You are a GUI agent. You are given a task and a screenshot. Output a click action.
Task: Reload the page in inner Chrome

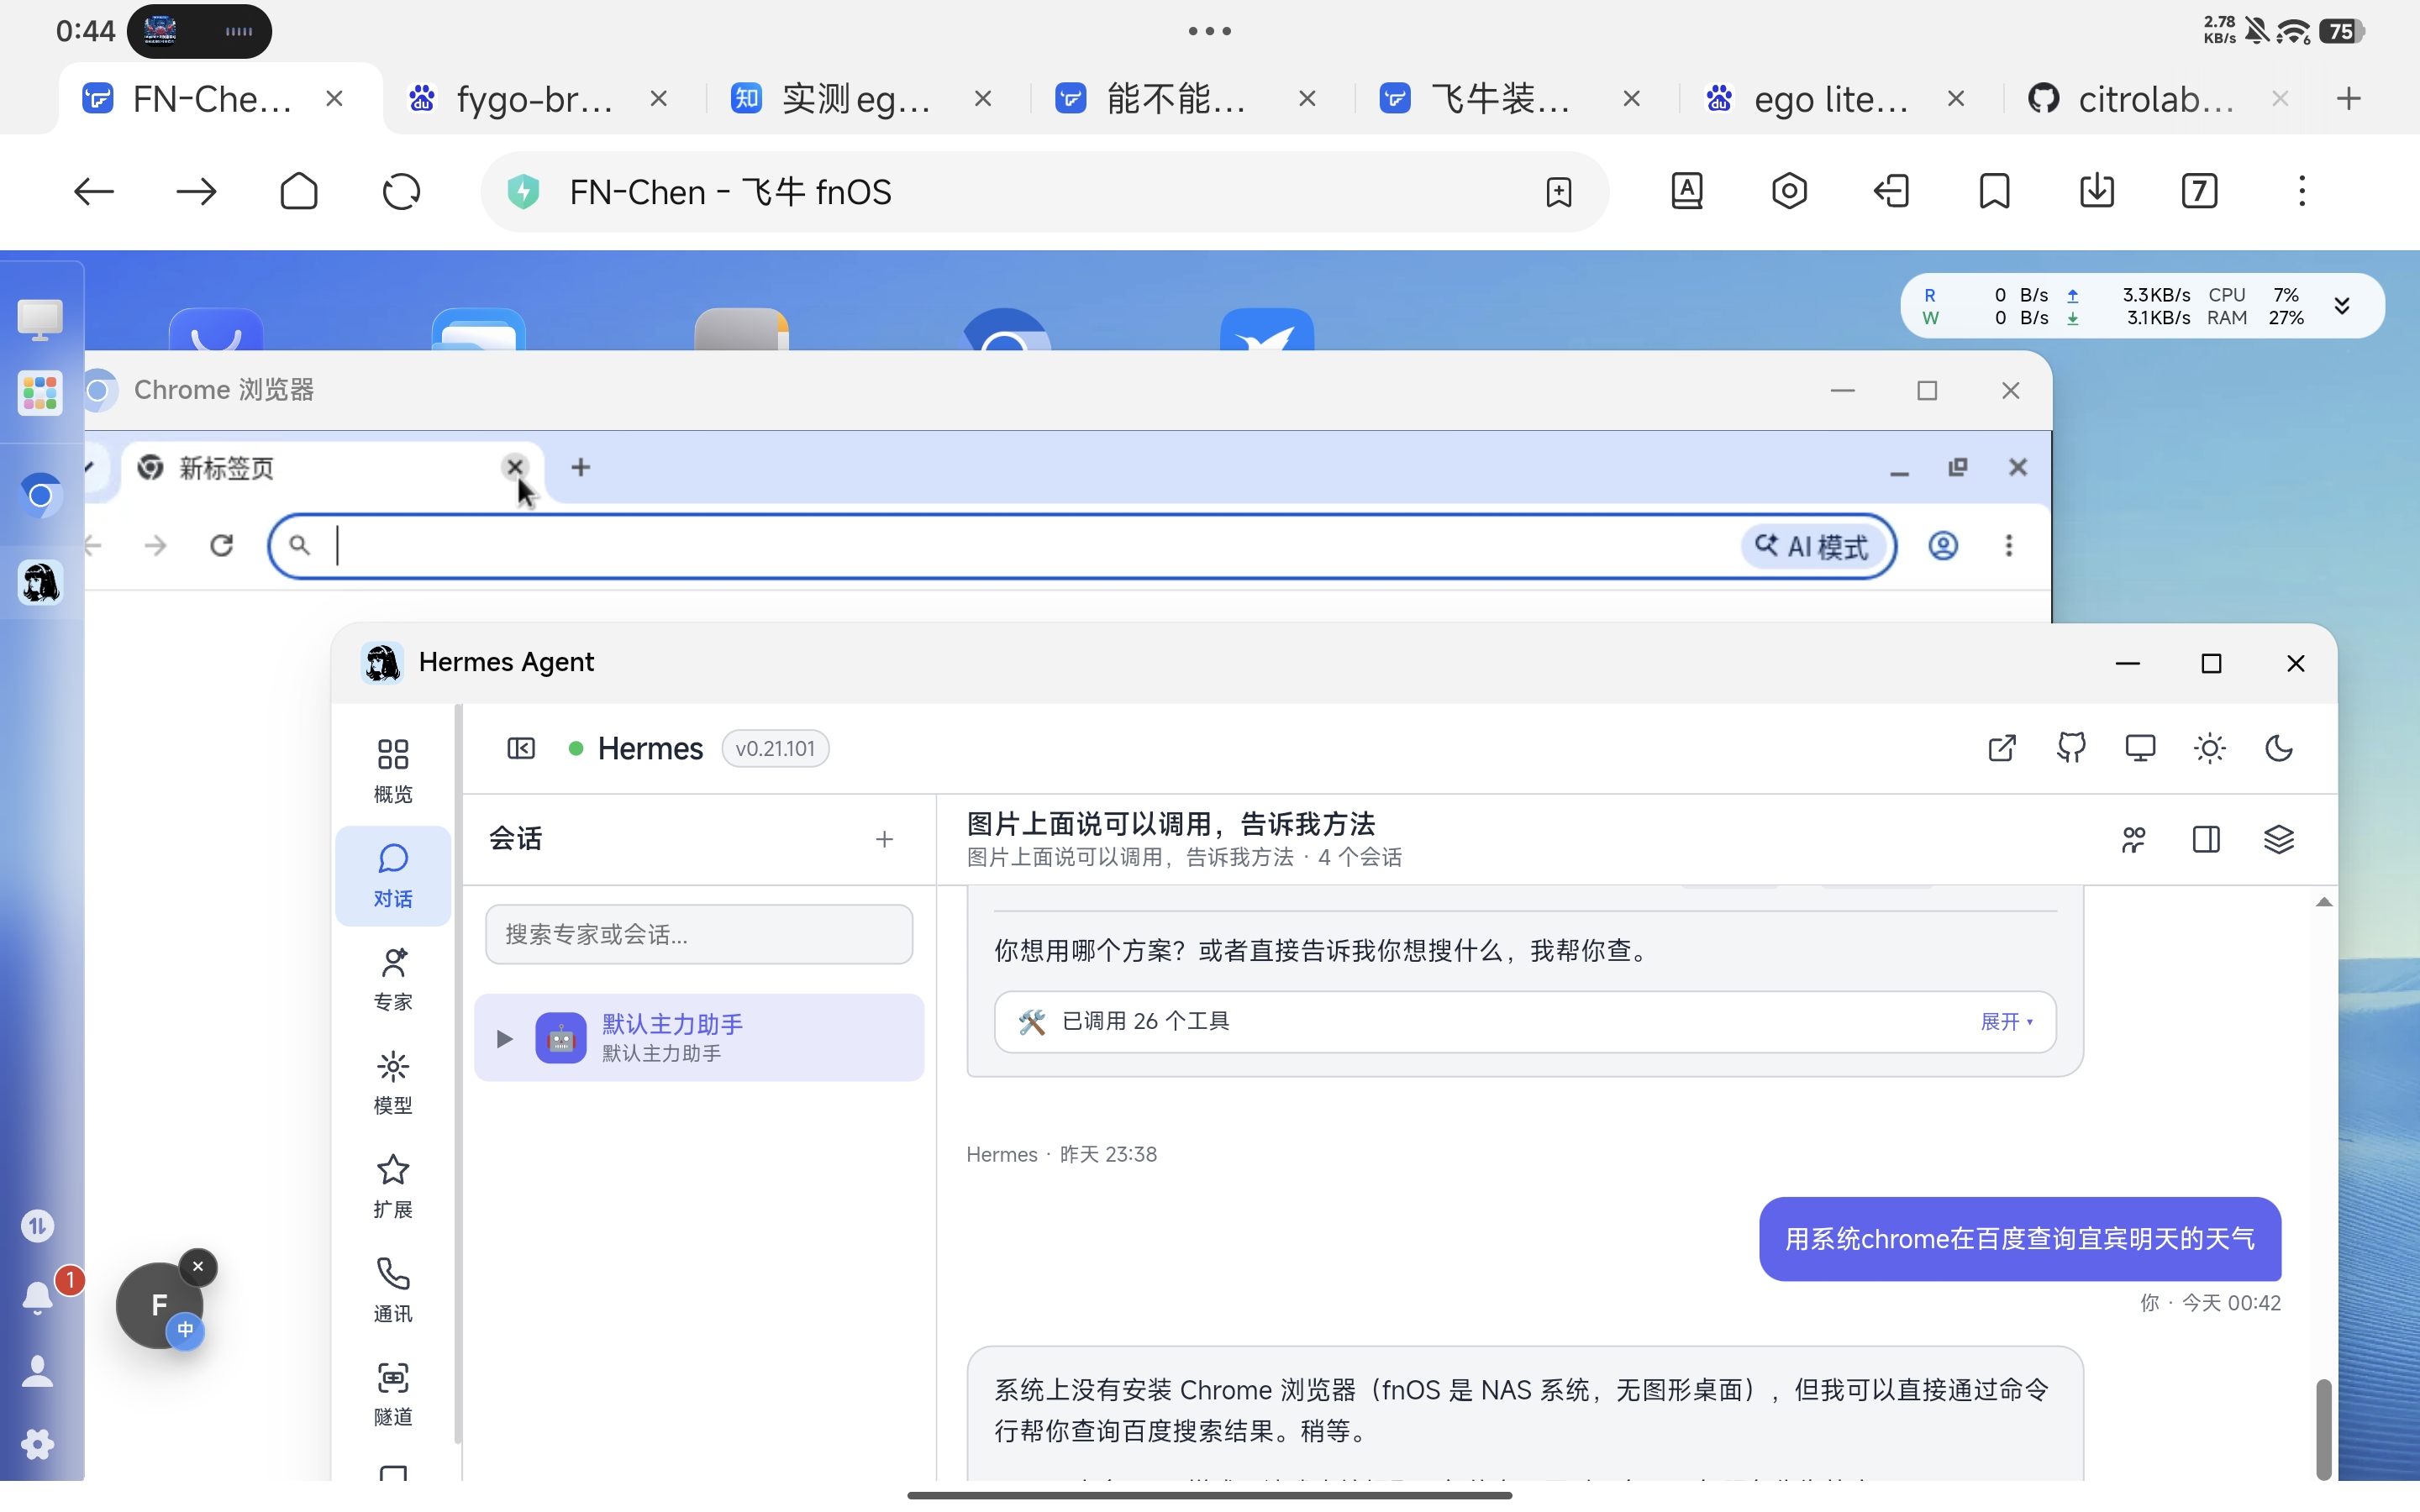point(221,545)
